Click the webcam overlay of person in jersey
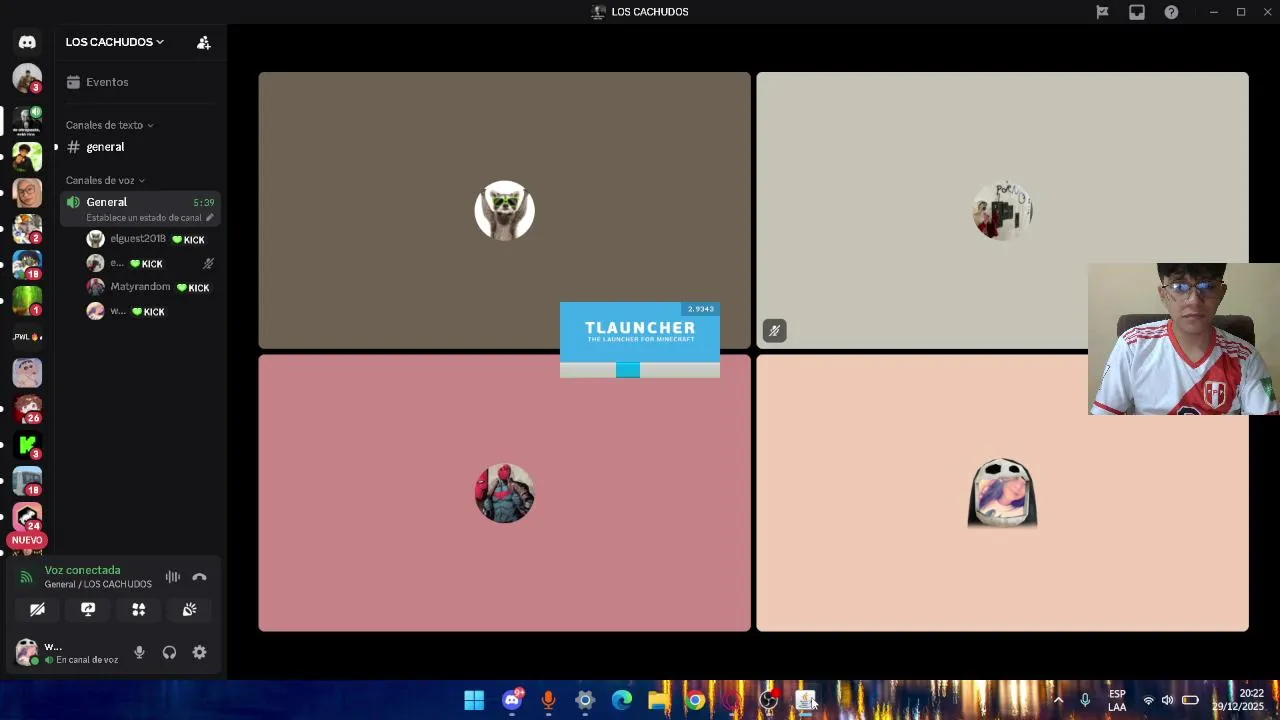1280x720 pixels. 1184,339
